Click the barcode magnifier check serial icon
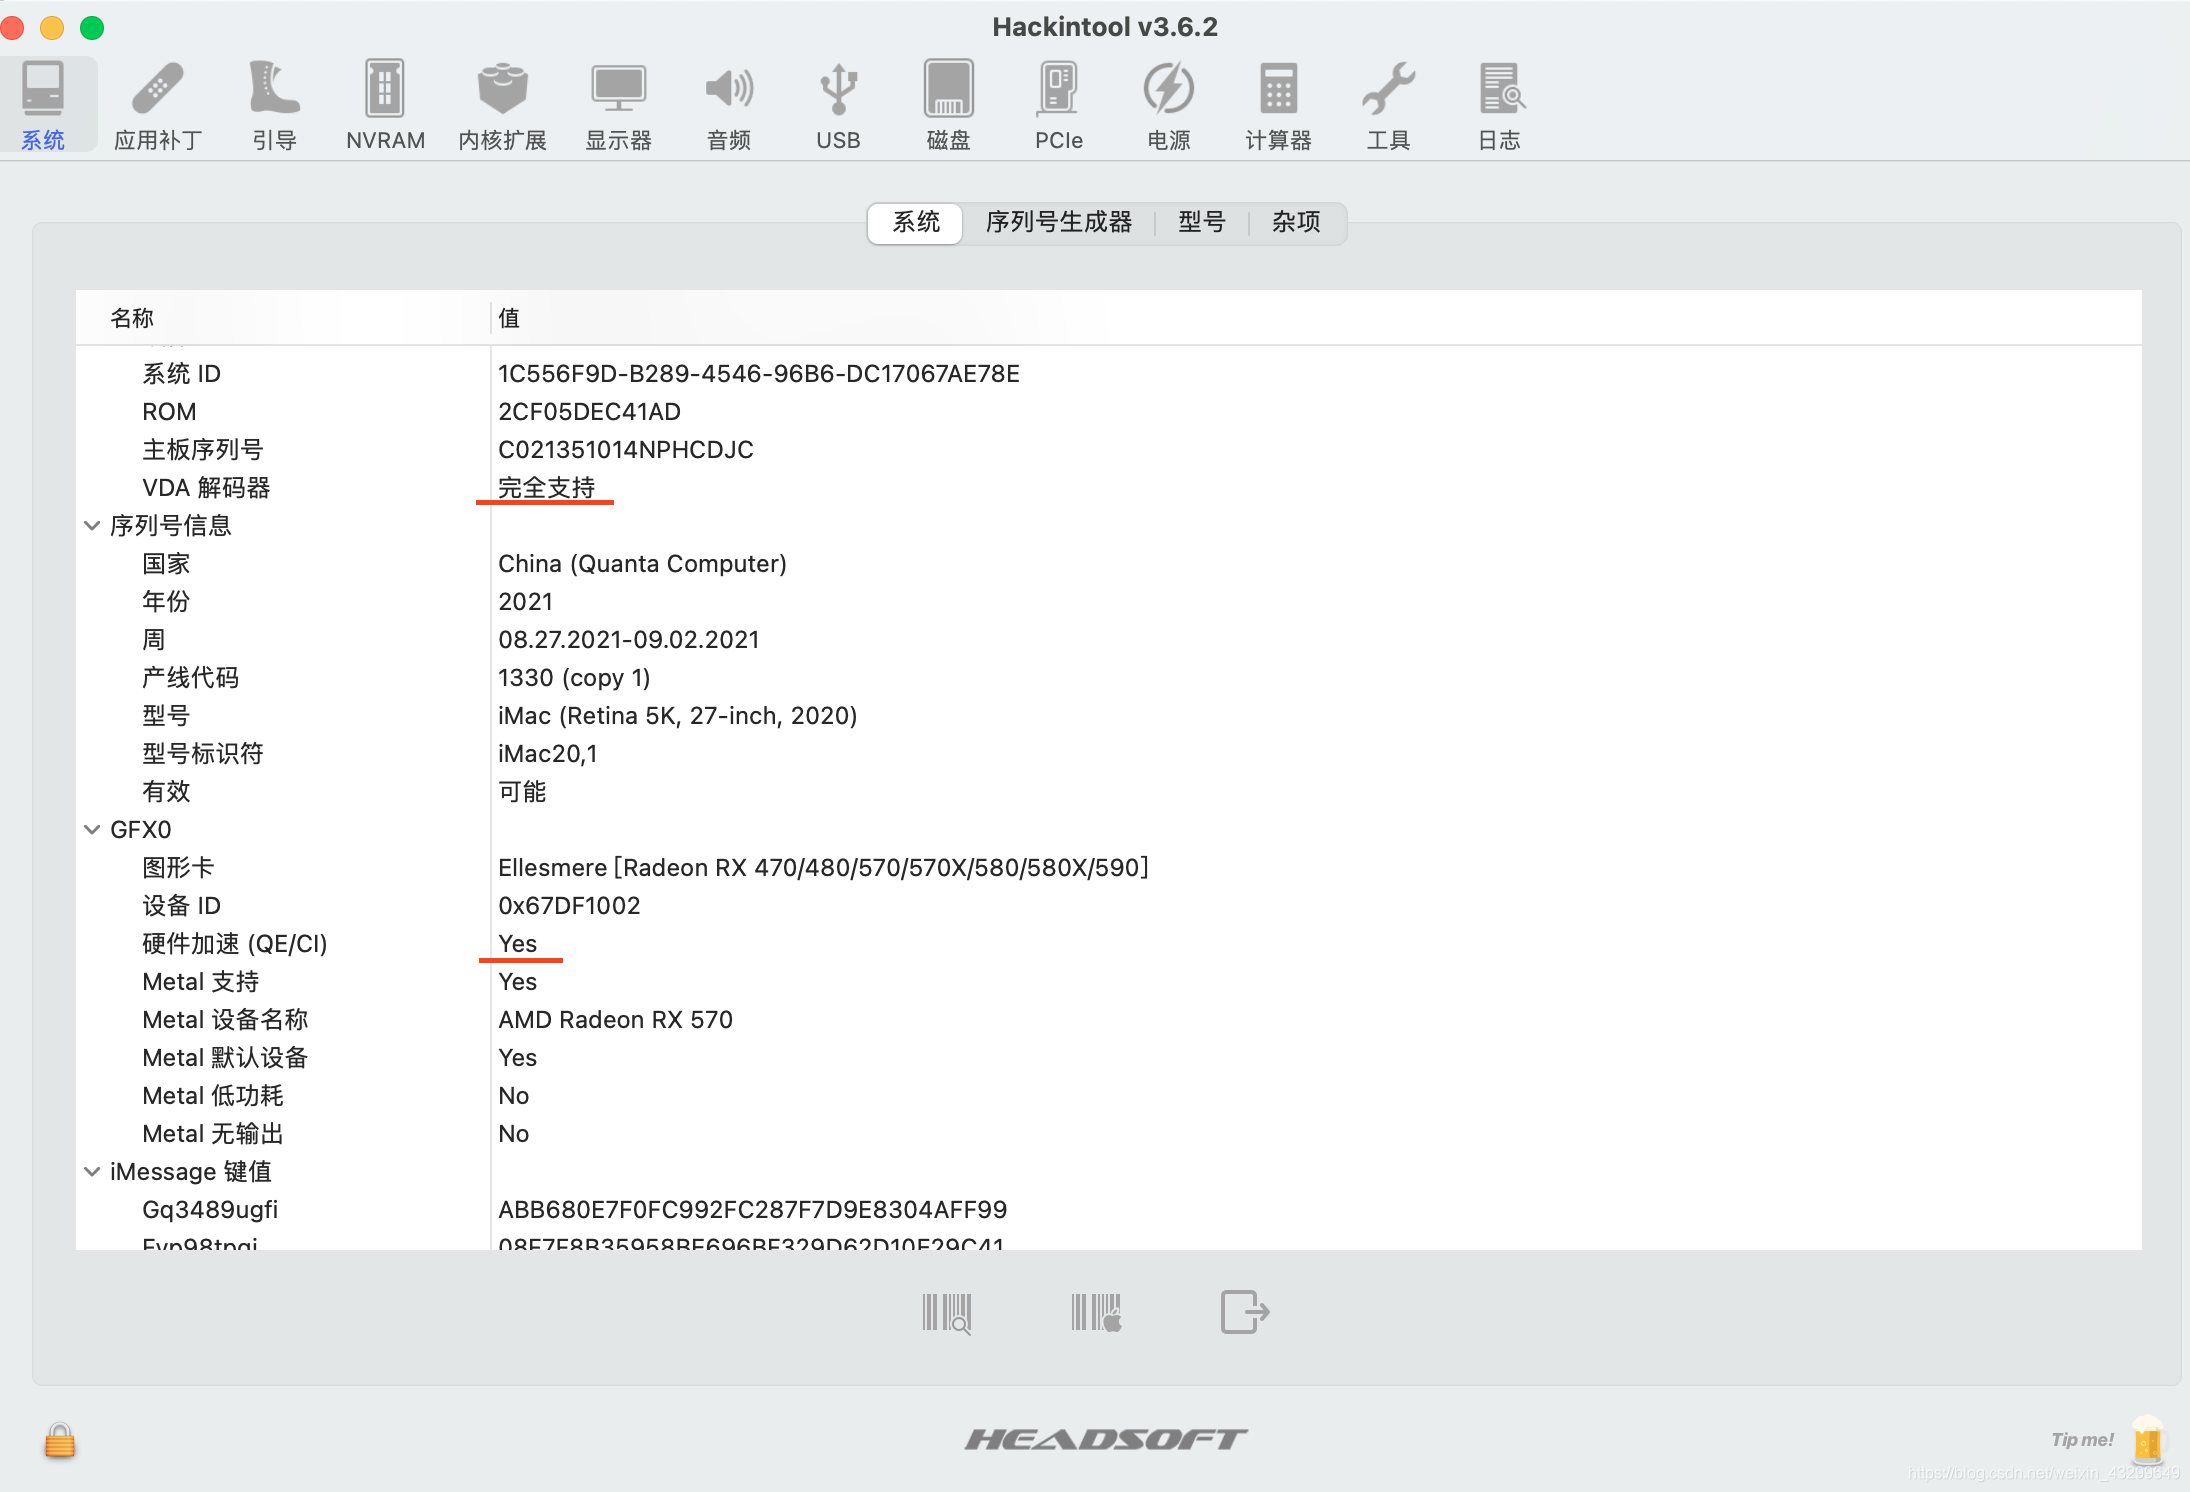 coord(946,1313)
